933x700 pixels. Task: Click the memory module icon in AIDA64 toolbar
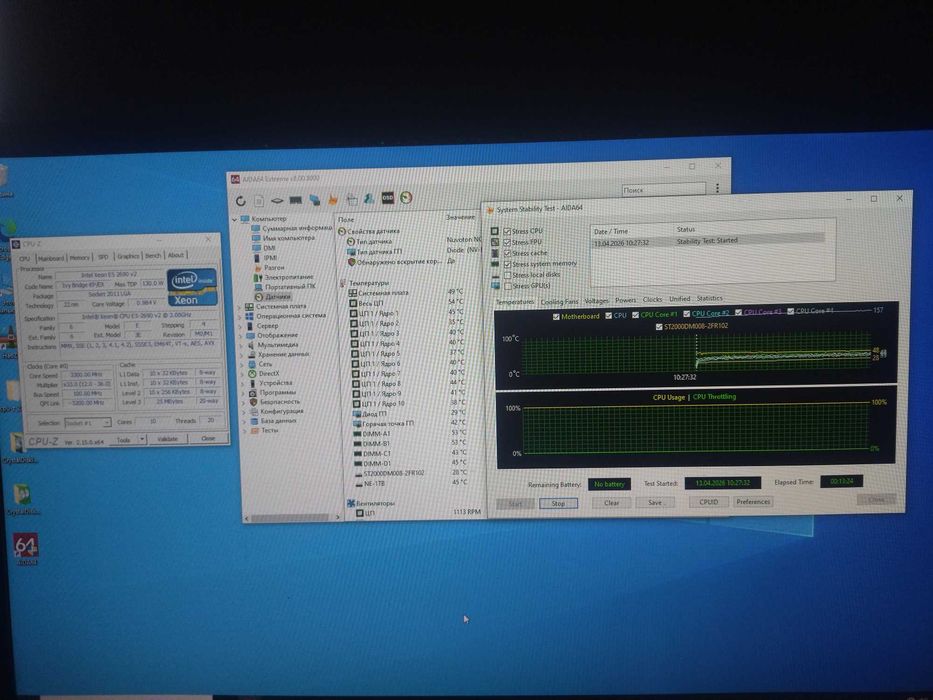pyautogui.click(x=296, y=200)
